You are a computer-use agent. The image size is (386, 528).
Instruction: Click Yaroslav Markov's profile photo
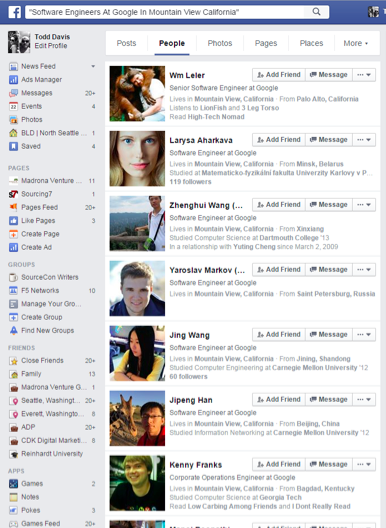click(x=137, y=289)
